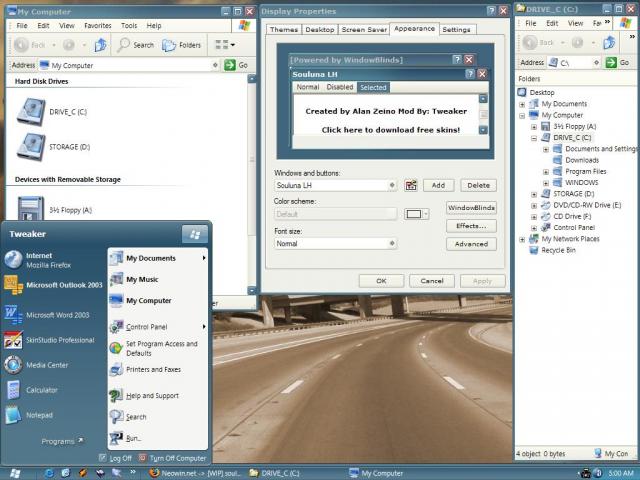
Task: Select Downloads folder in Folders tree
Action: 576,160
